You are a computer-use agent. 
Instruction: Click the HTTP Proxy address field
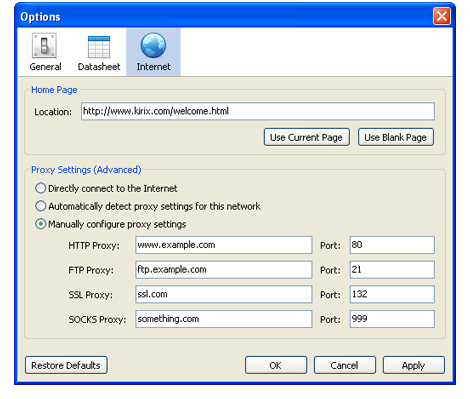(x=224, y=245)
